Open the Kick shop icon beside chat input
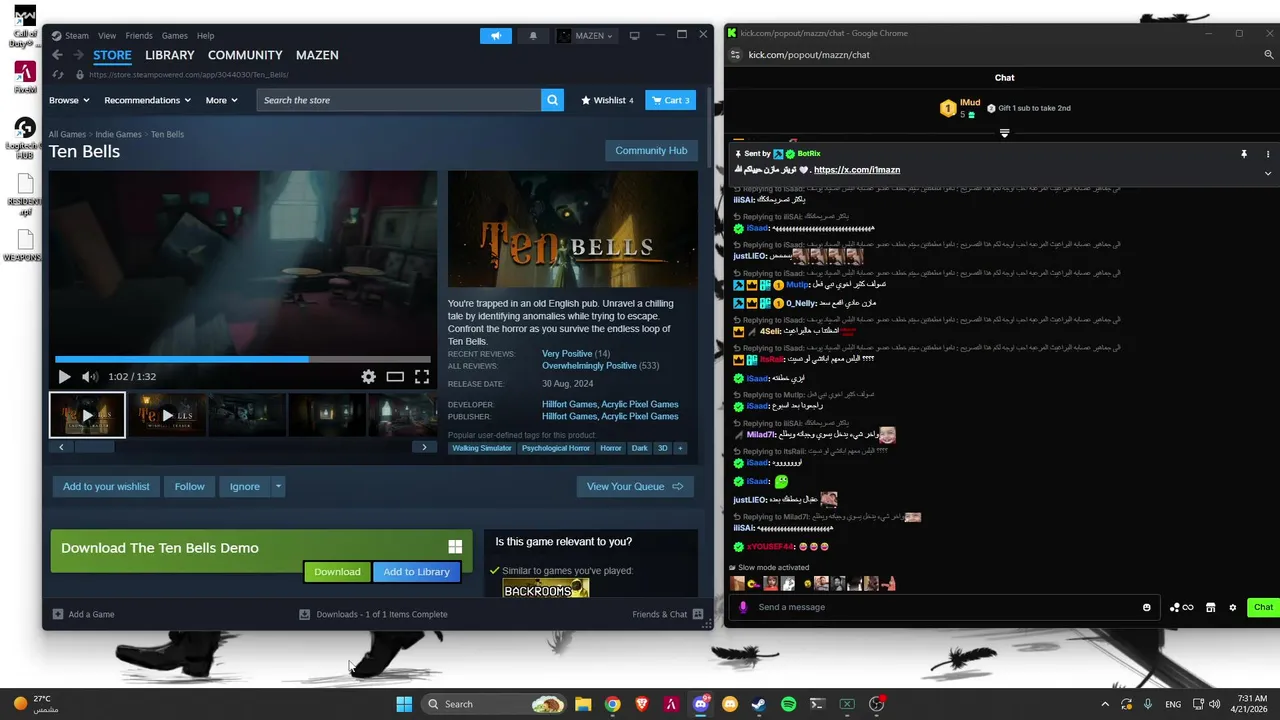 1210,607
